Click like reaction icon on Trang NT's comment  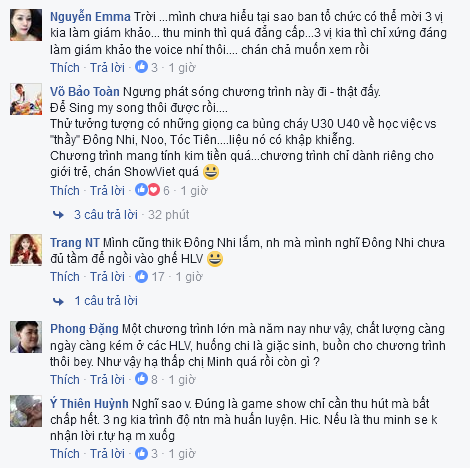141,276
